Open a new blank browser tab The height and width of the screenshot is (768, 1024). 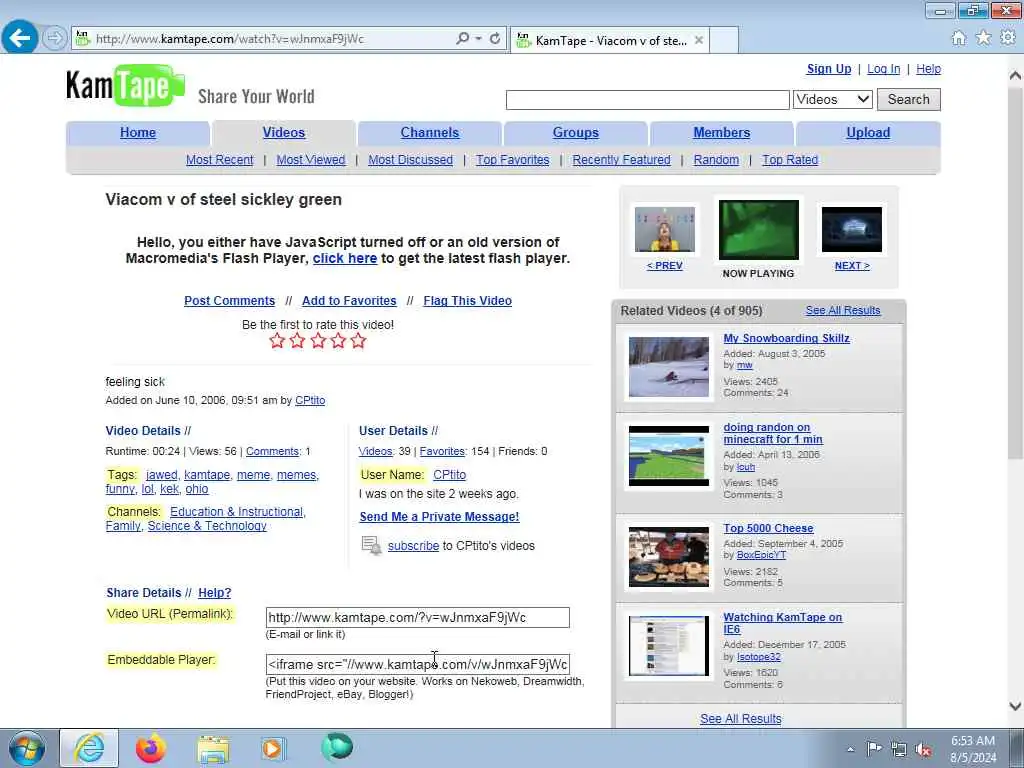click(724, 40)
